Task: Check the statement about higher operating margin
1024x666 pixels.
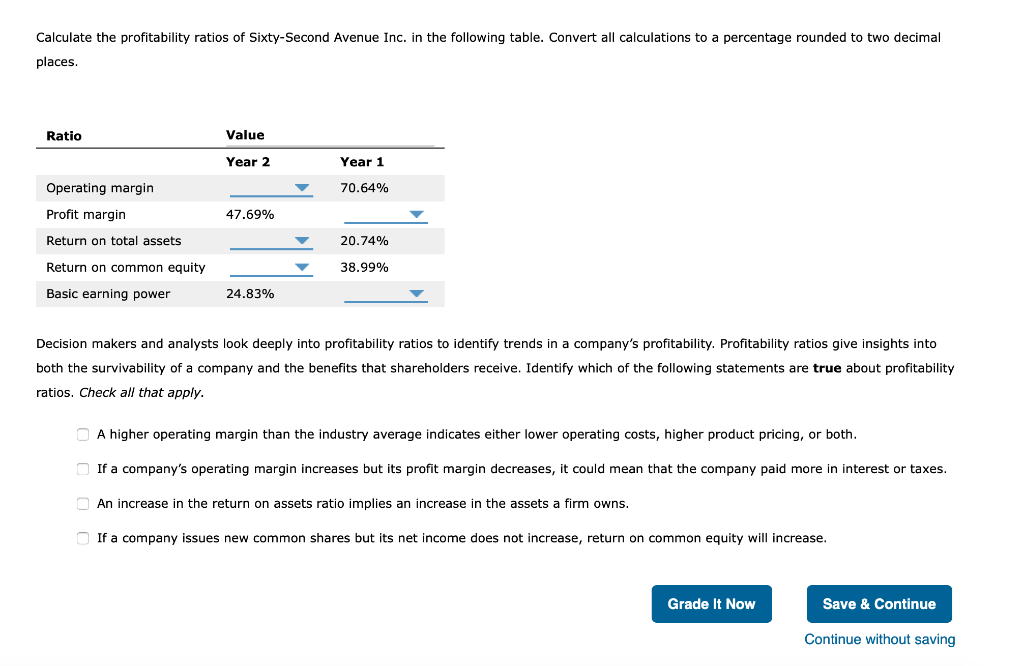Action: (x=83, y=434)
